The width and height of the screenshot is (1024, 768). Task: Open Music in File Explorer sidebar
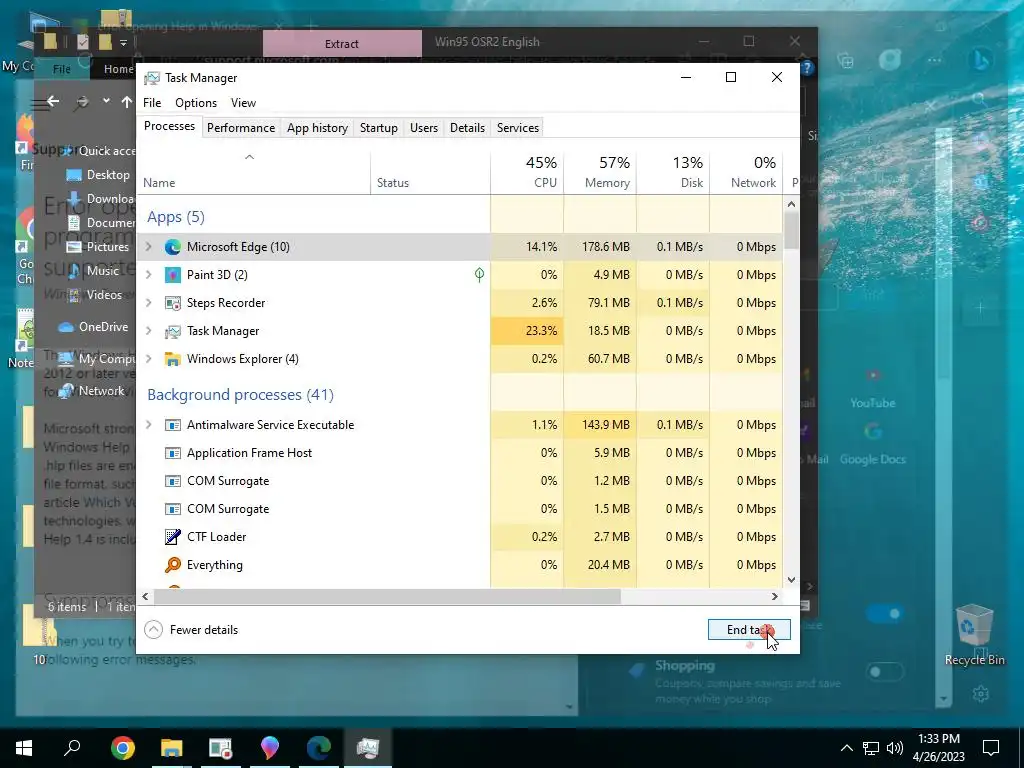(95, 271)
